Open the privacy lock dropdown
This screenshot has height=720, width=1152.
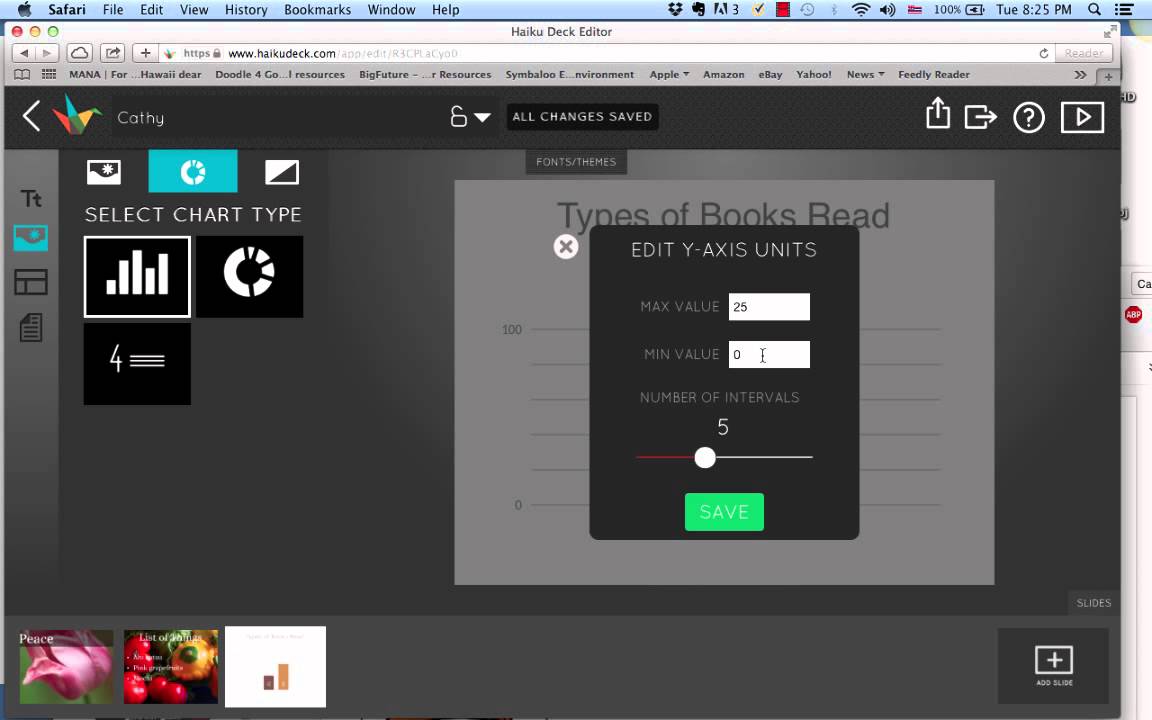pos(469,117)
